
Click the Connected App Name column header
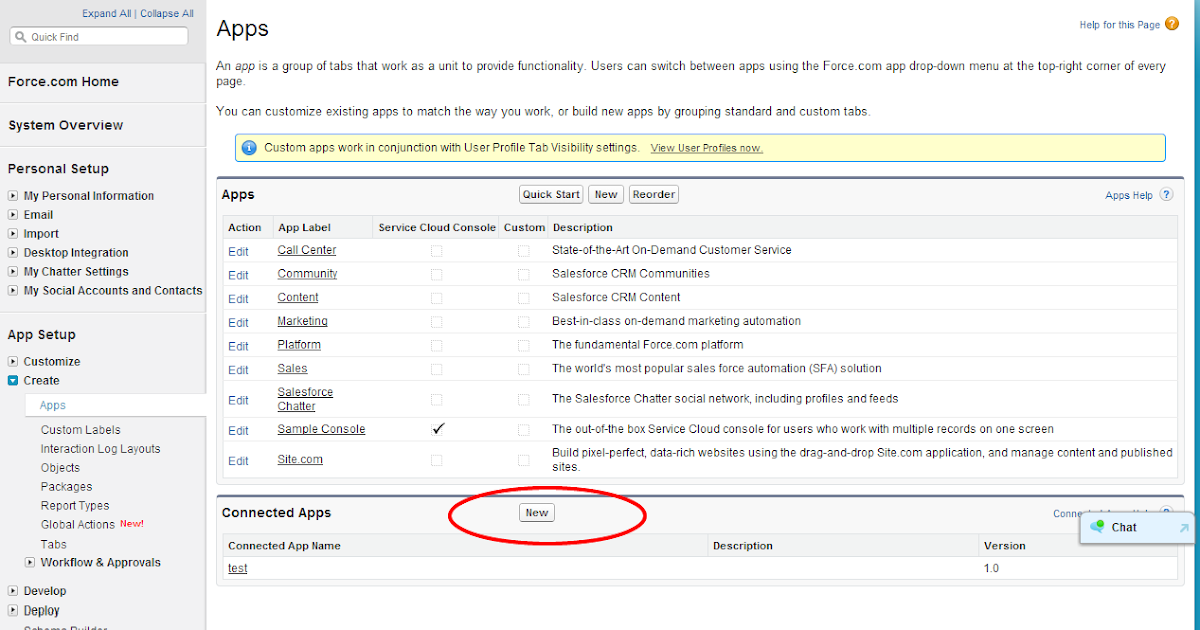click(x=284, y=546)
